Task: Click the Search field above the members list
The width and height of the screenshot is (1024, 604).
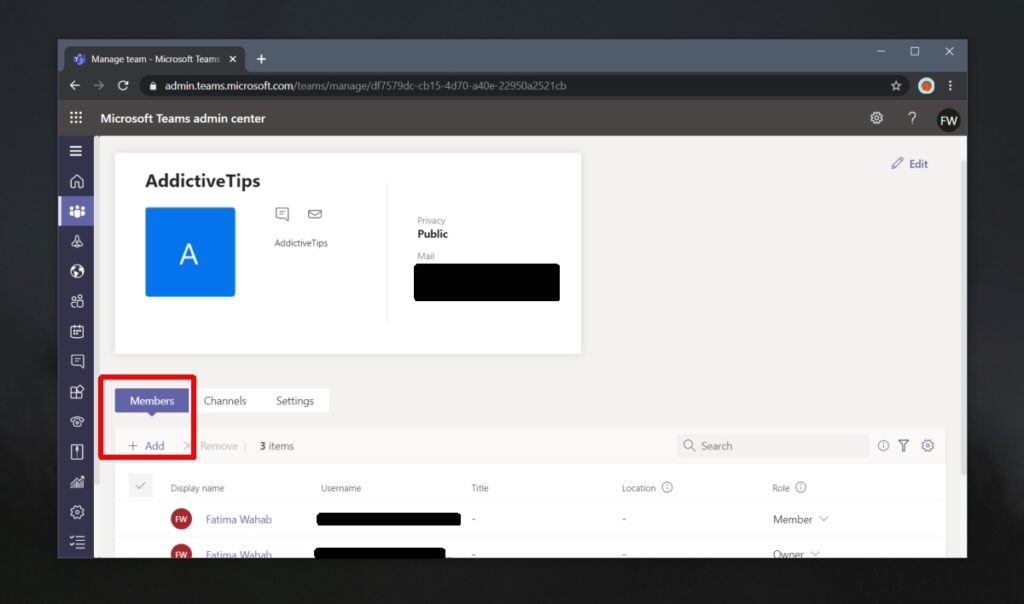Action: coord(772,446)
